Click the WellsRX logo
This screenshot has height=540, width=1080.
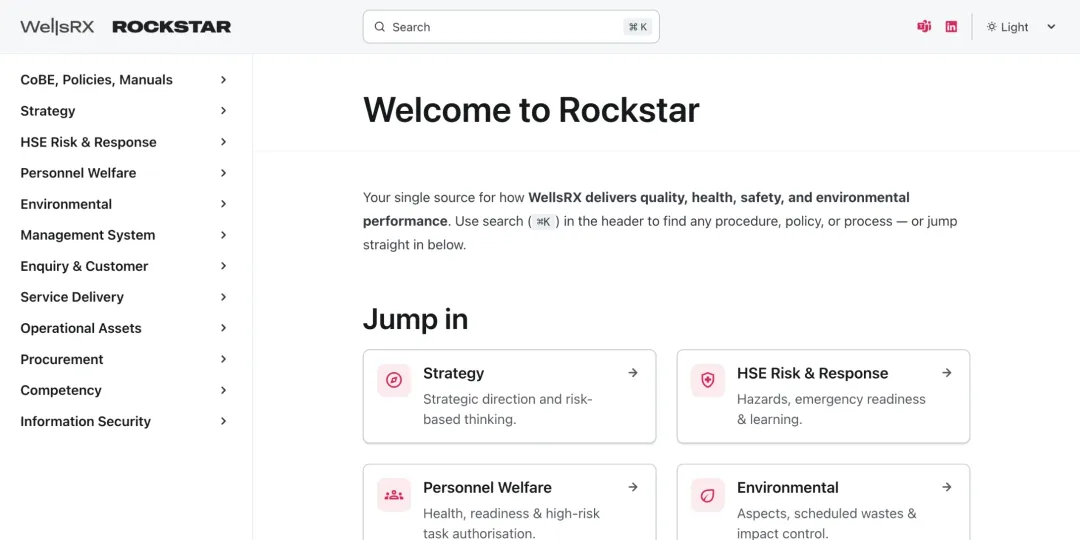point(57,27)
